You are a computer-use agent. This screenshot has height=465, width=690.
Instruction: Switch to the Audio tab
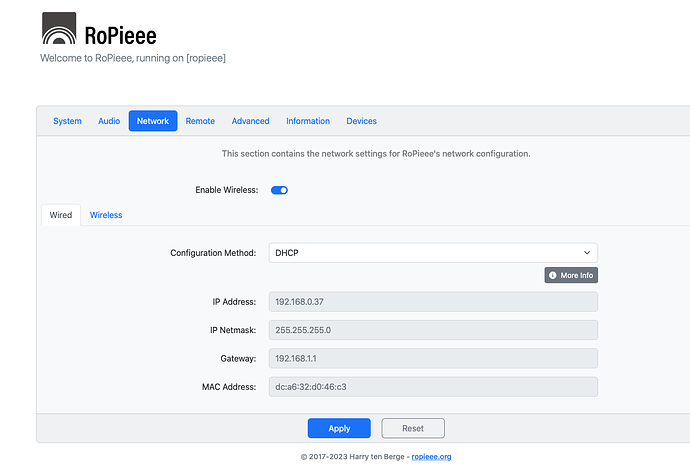tap(109, 121)
